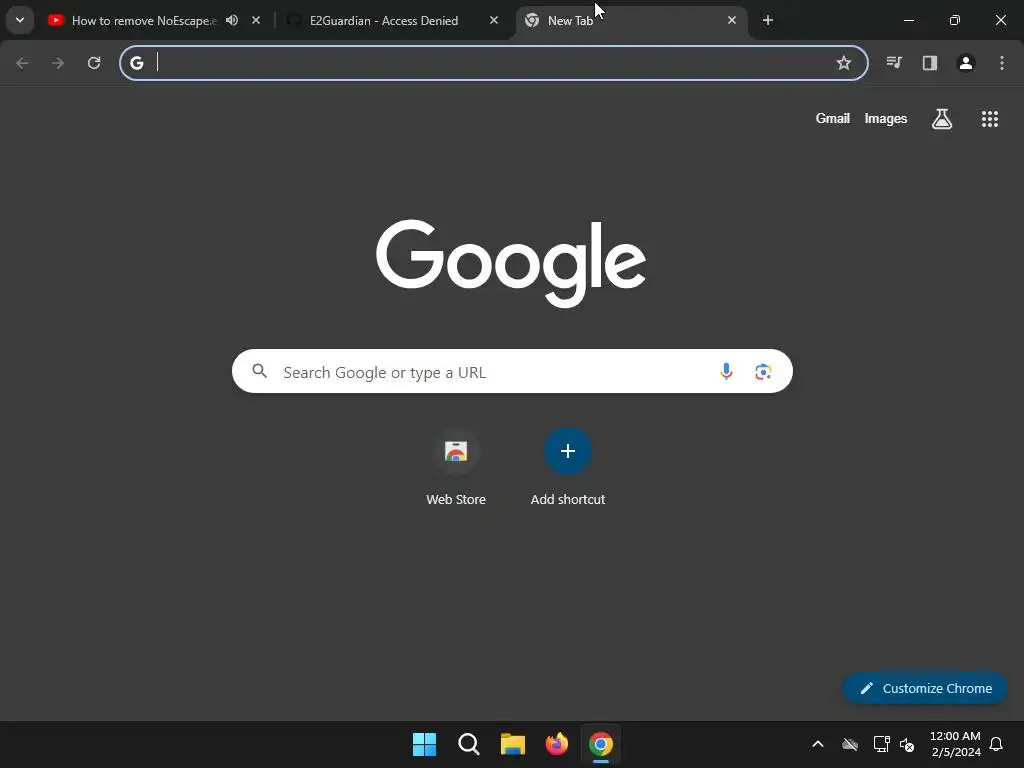
Task: Open the media controls icon
Action: pos(894,63)
